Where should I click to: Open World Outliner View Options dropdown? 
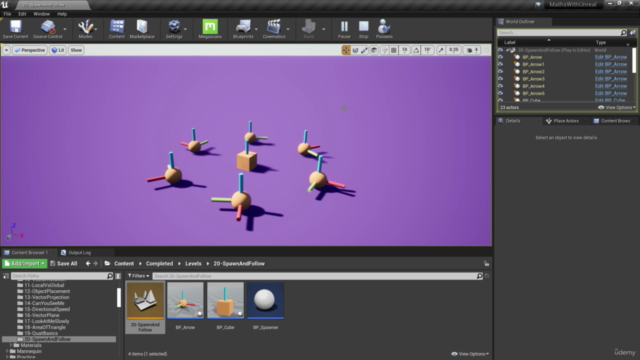(x=617, y=107)
